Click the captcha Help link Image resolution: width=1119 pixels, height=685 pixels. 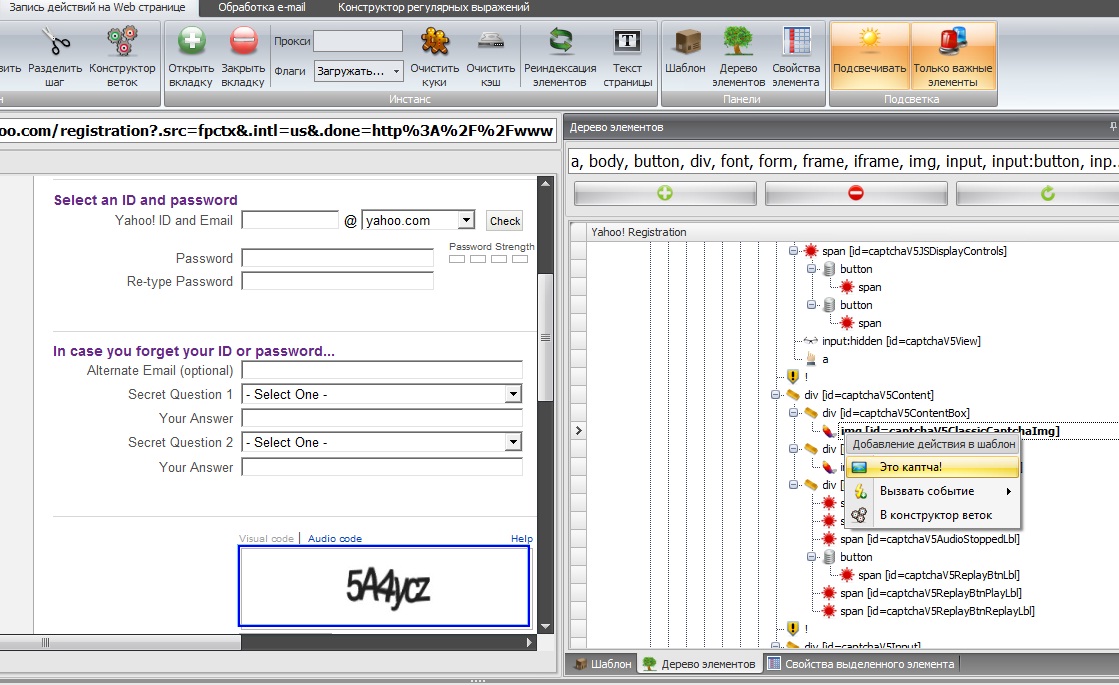[x=522, y=539]
